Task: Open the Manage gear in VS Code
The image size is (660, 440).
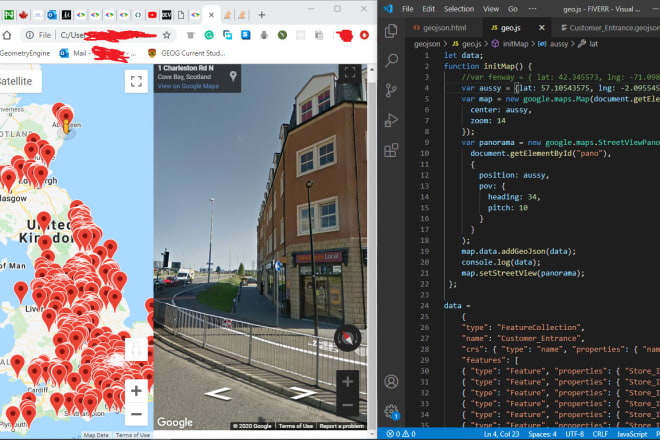Action: 391,411
